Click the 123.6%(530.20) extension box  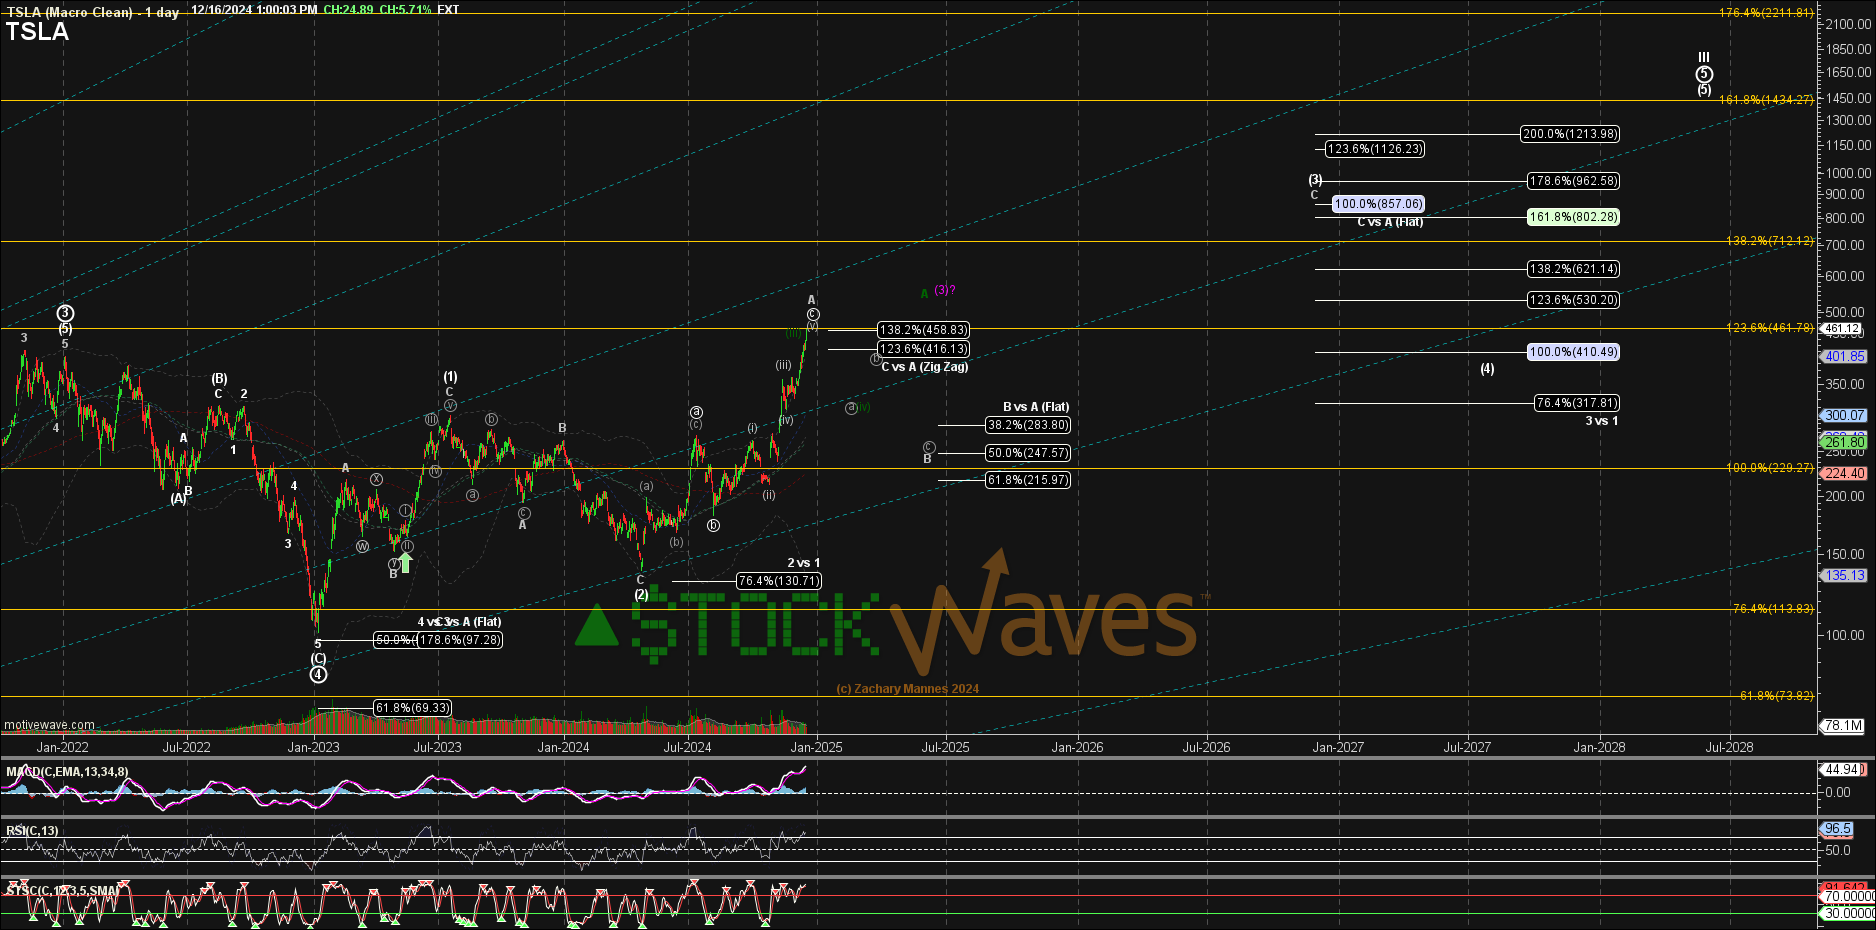[1573, 300]
